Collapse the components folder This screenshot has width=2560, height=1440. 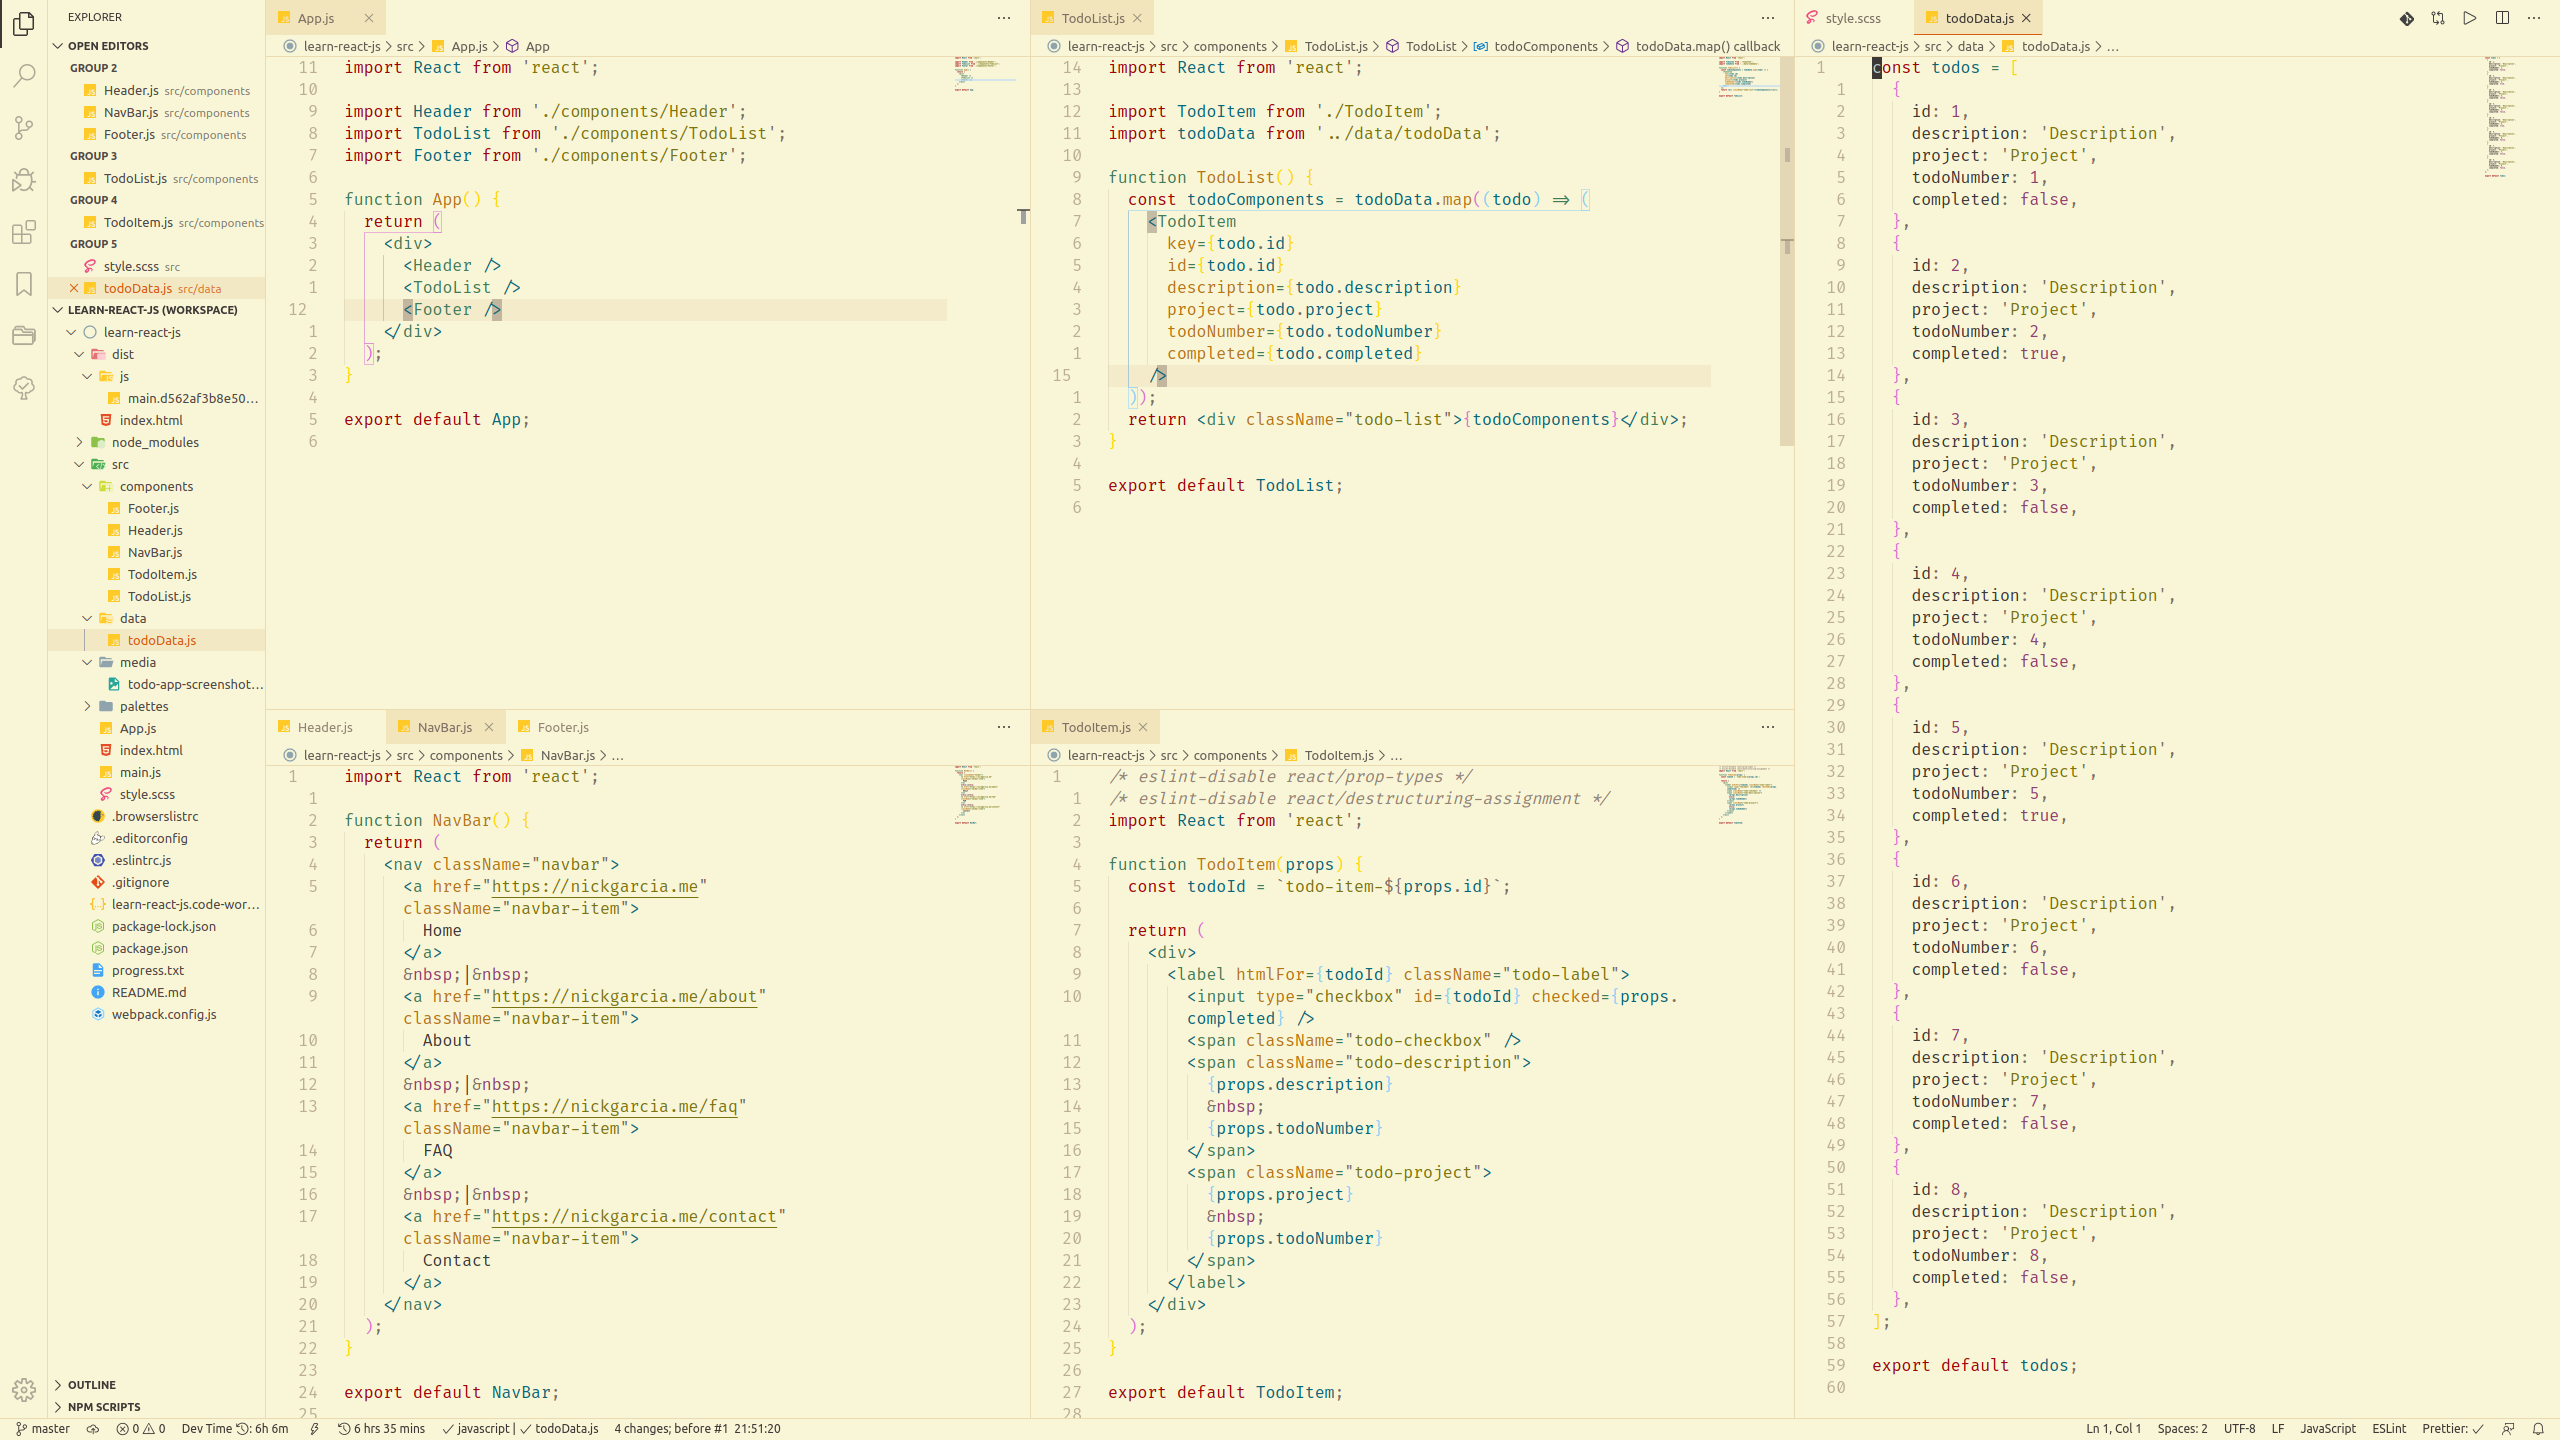[87, 486]
